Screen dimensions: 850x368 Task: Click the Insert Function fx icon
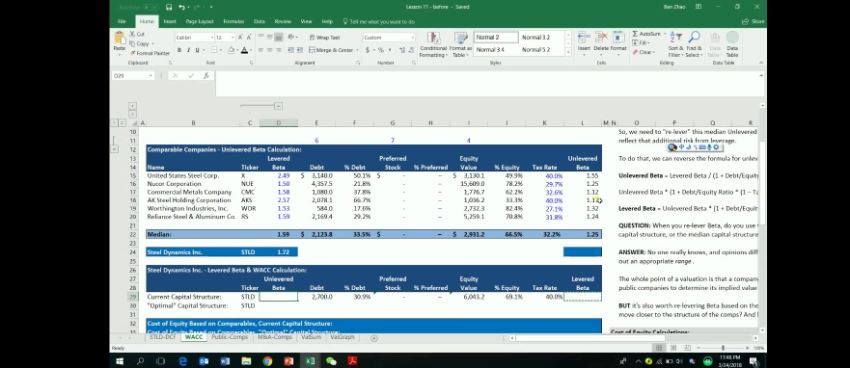coord(206,76)
